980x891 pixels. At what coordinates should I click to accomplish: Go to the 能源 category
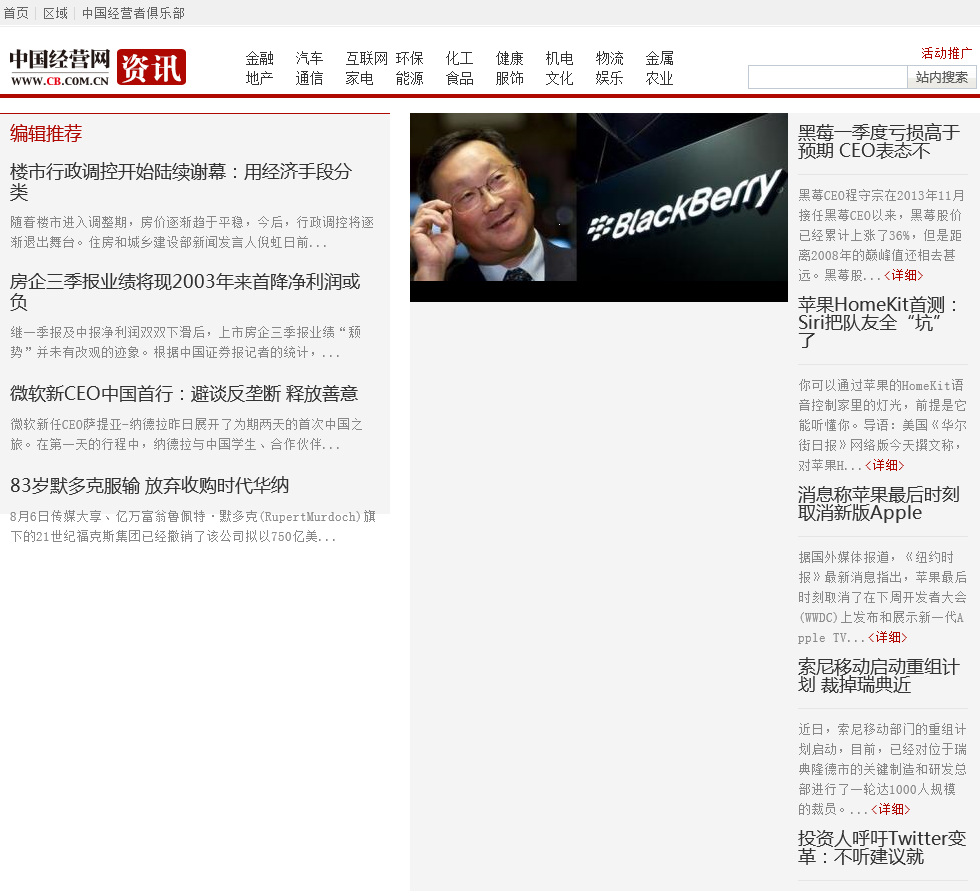409,78
